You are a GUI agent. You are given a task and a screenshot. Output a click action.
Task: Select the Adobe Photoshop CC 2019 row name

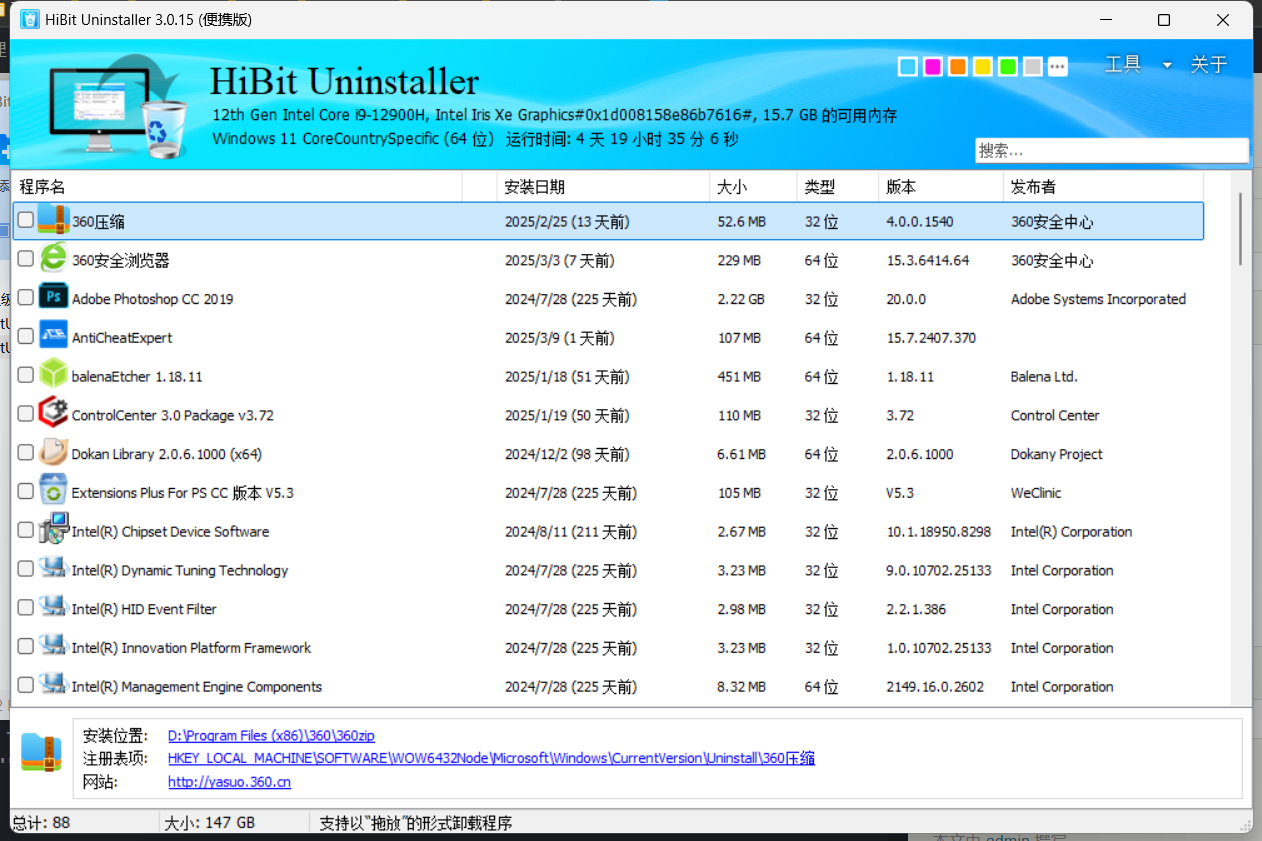[x=152, y=299]
